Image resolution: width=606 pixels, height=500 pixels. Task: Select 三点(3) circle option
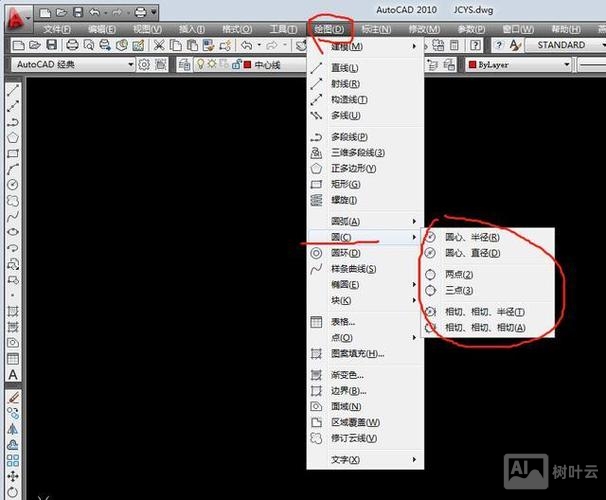459,290
